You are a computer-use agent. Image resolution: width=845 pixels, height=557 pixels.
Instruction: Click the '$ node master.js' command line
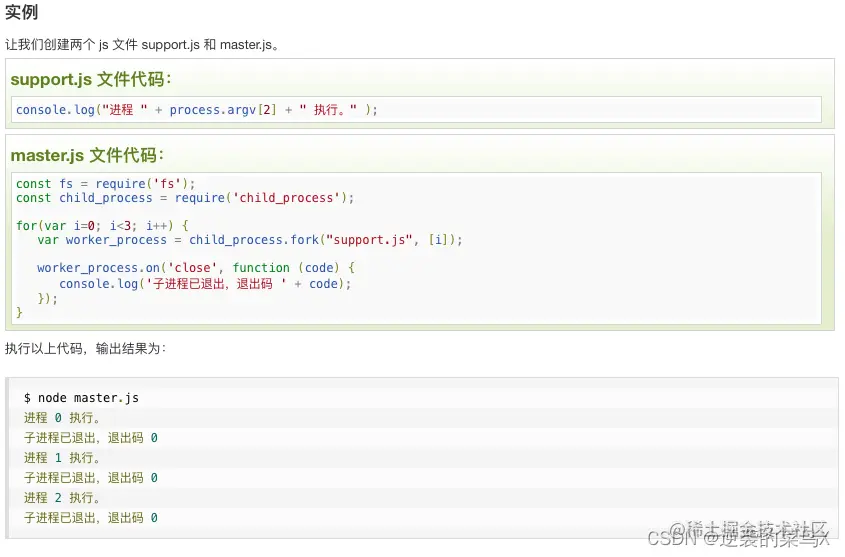tap(81, 398)
